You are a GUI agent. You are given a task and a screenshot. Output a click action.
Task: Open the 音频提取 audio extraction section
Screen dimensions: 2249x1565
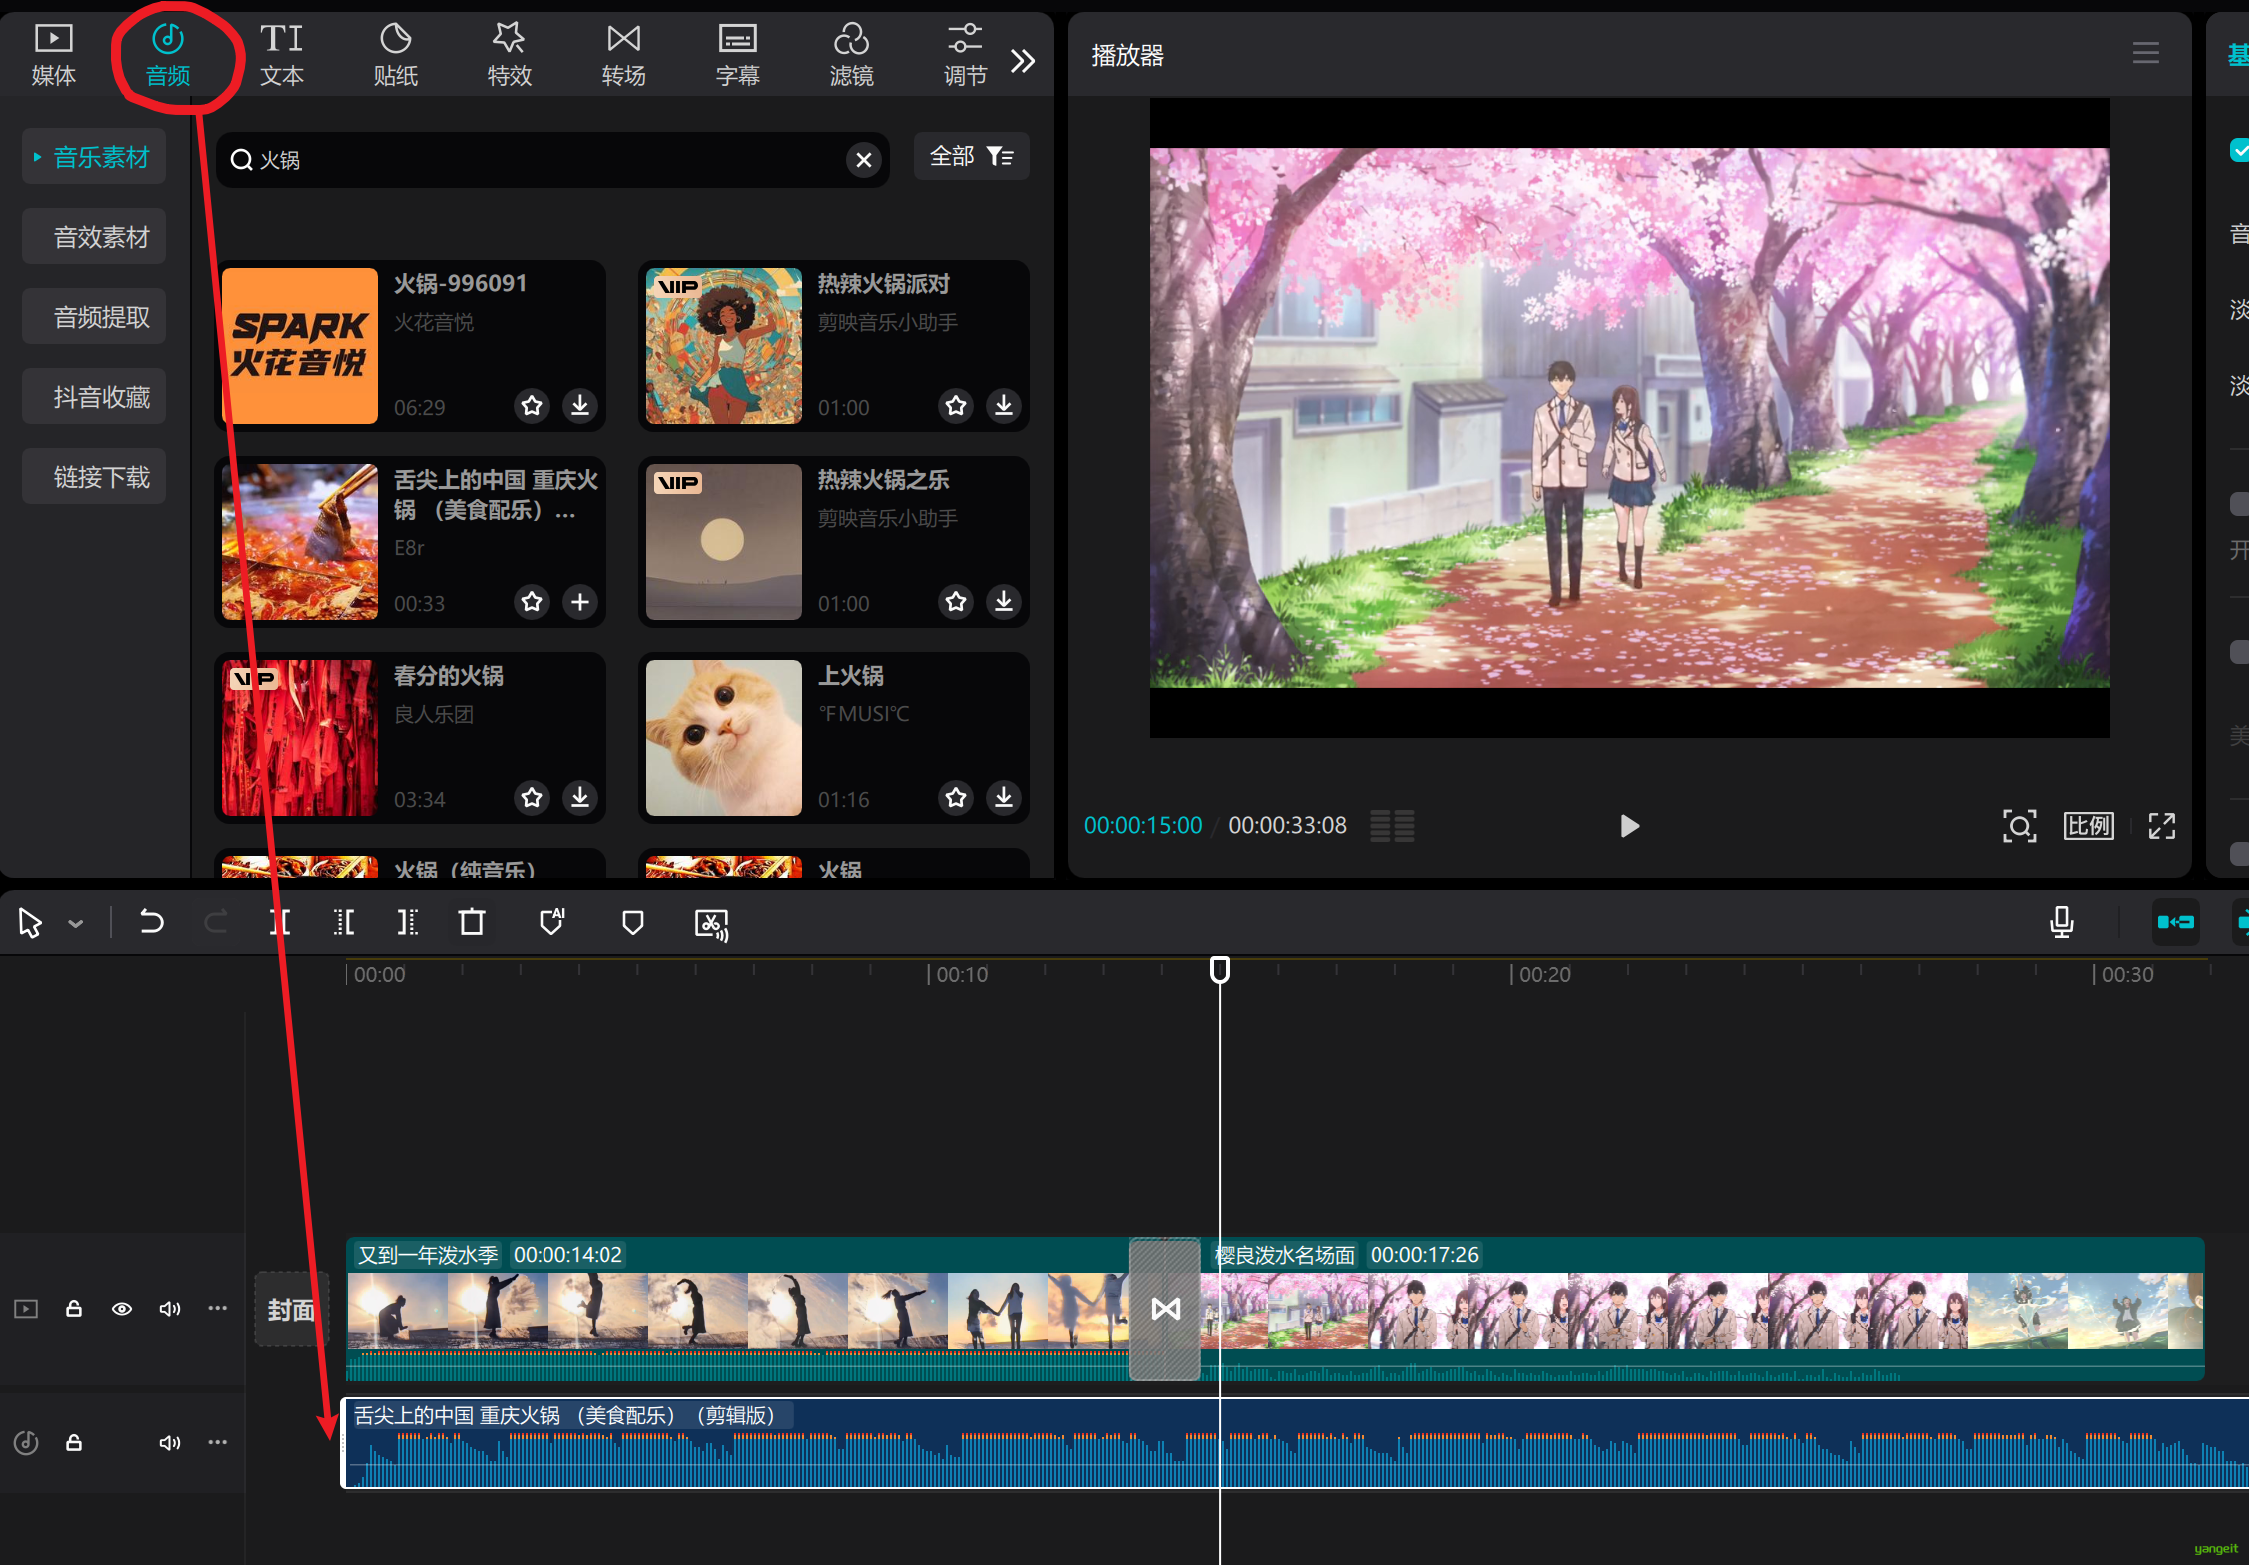pyautogui.click(x=94, y=317)
